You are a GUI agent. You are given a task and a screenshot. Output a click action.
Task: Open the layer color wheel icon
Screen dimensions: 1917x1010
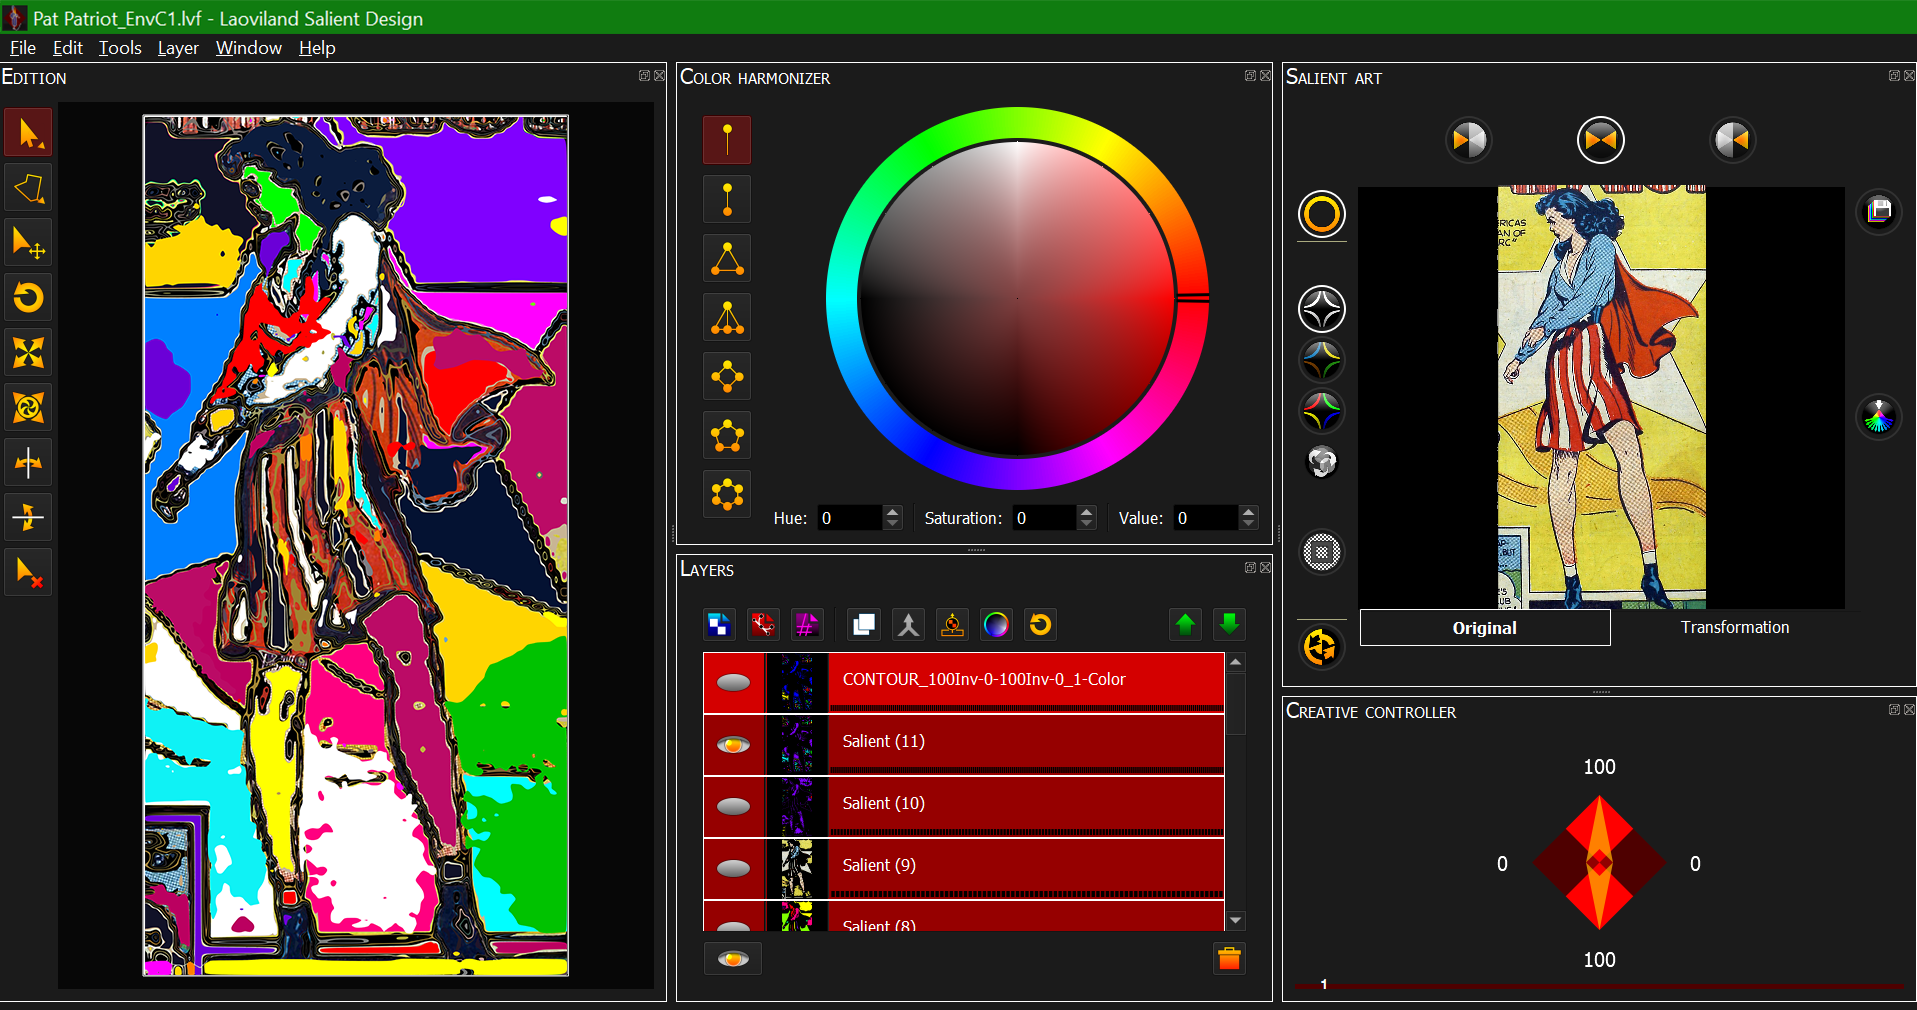[x=996, y=625]
